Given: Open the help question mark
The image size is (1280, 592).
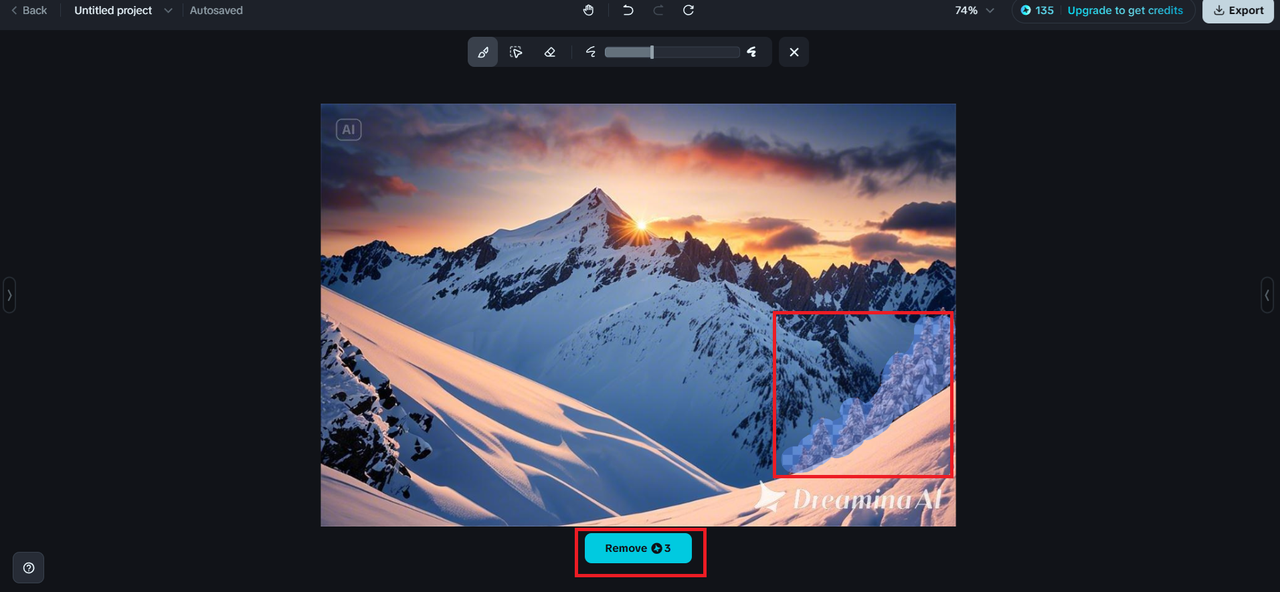Looking at the screenshot, I should [28, 568].
